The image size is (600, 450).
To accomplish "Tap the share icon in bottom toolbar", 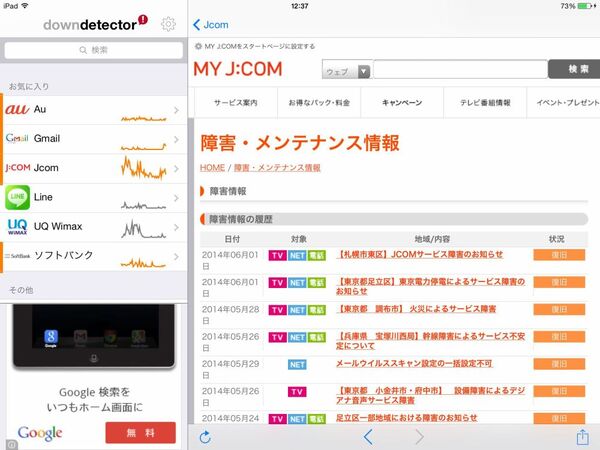I will [x=582, y=437].
